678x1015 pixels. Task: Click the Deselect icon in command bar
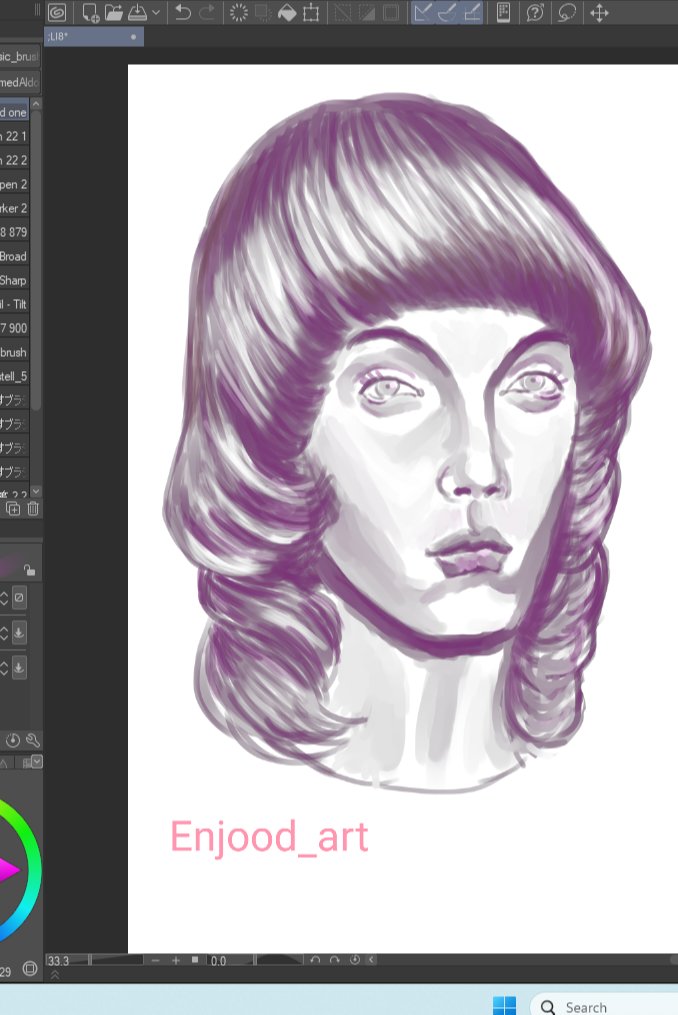pos(342,12)
